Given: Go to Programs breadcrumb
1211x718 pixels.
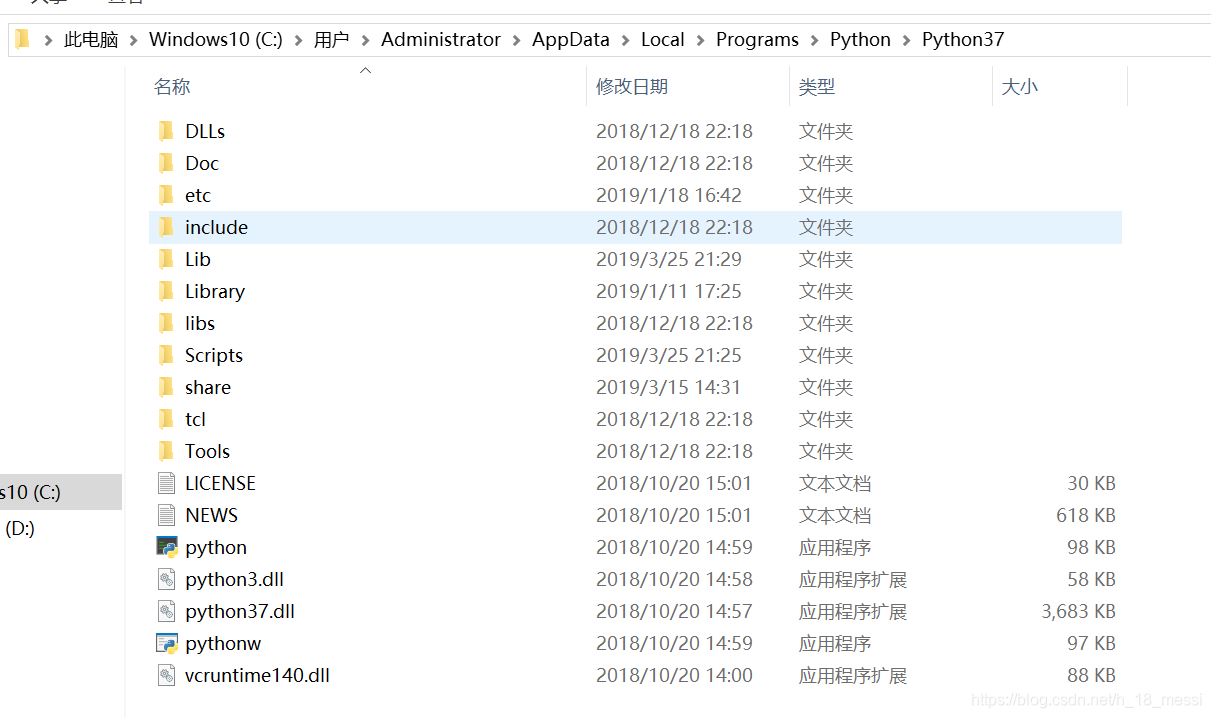Looking at the screenshot, I should [x=757, y=40].
